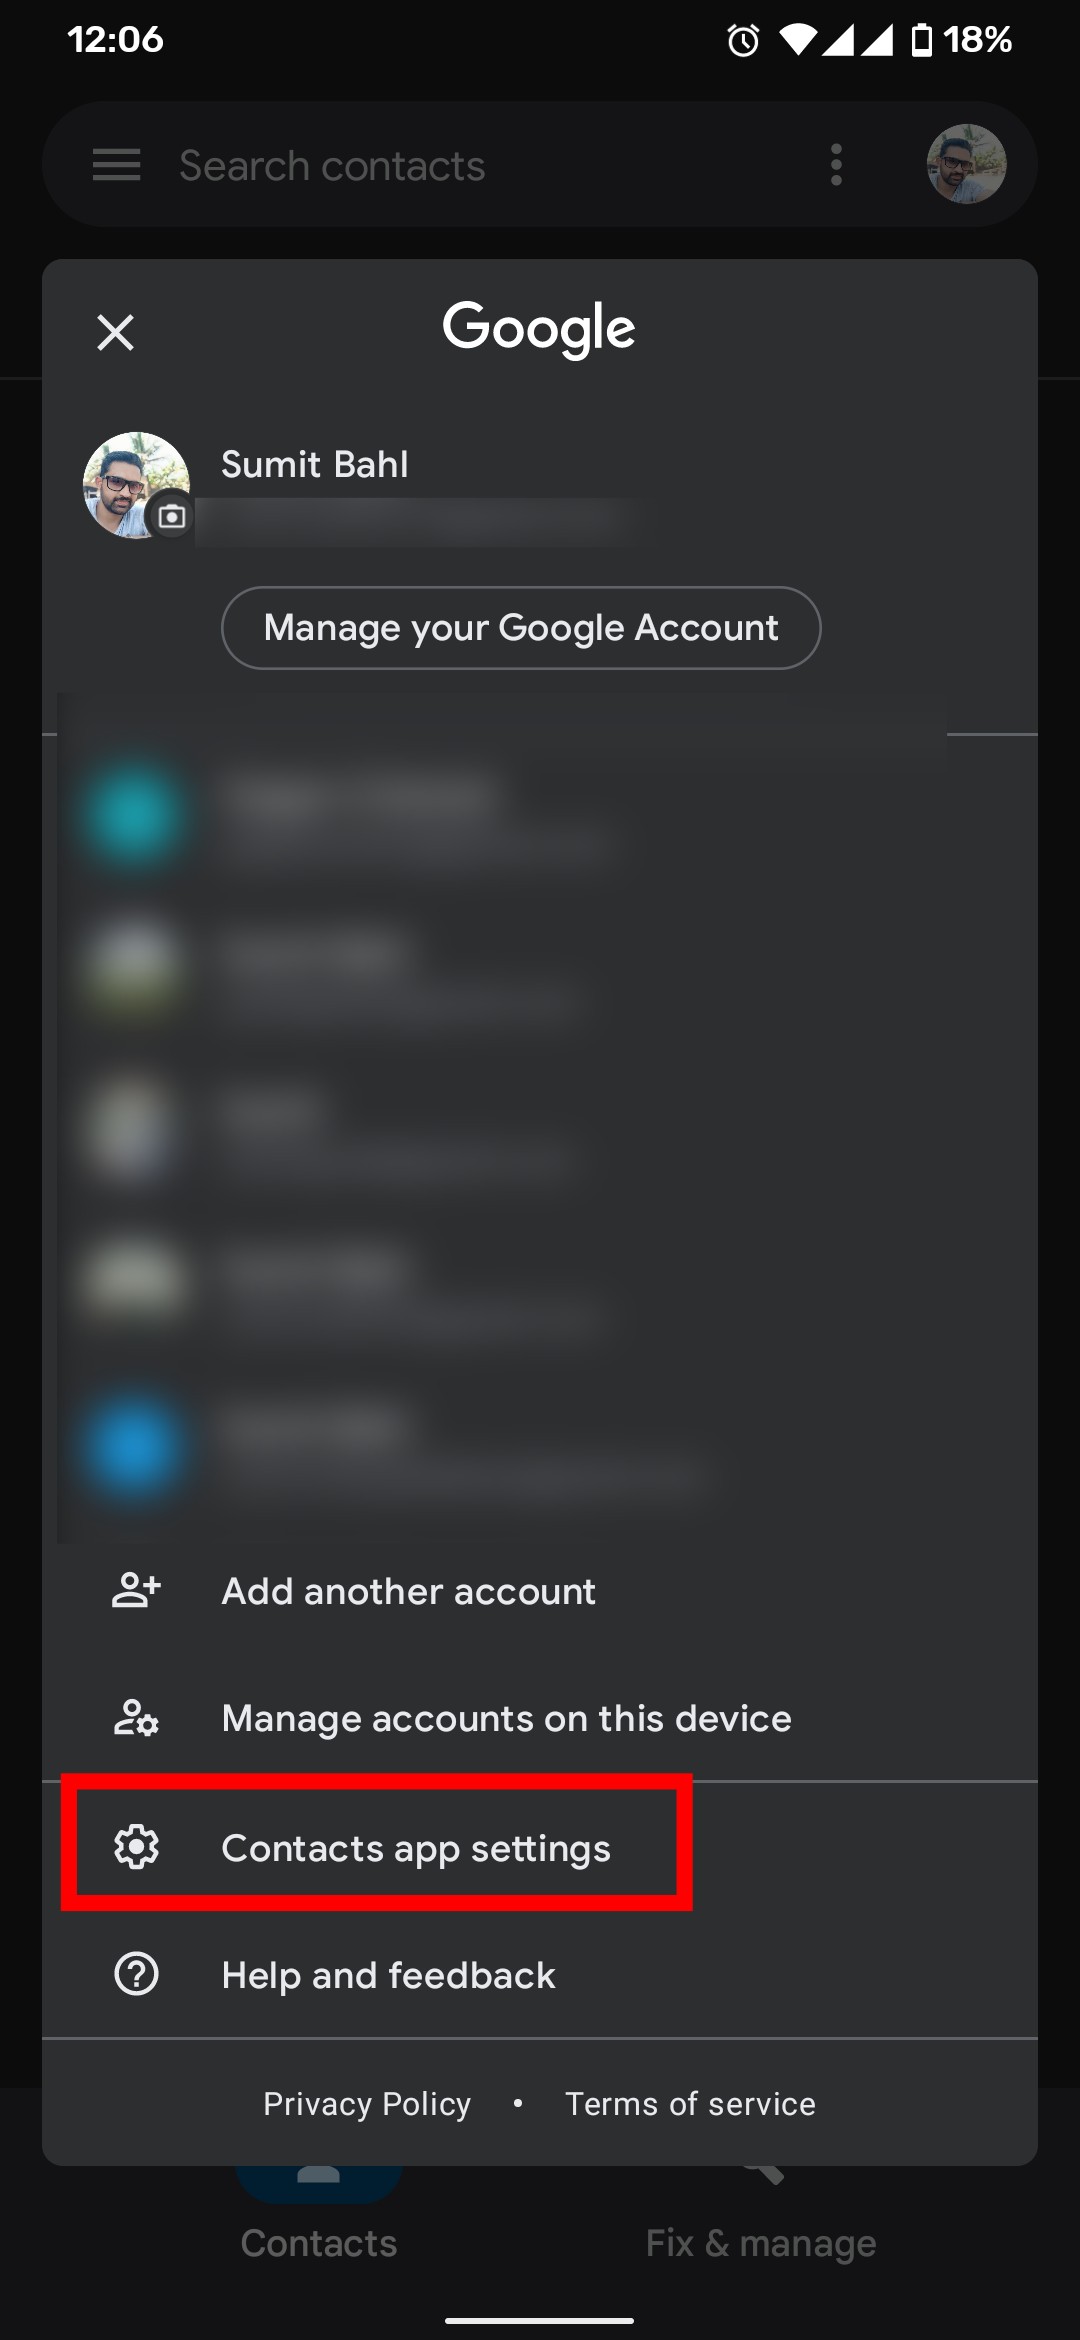The height and width of the screenshot is (2340, 1080).
Task: Select Manage accounts on this device
Action: (506, 1718)
